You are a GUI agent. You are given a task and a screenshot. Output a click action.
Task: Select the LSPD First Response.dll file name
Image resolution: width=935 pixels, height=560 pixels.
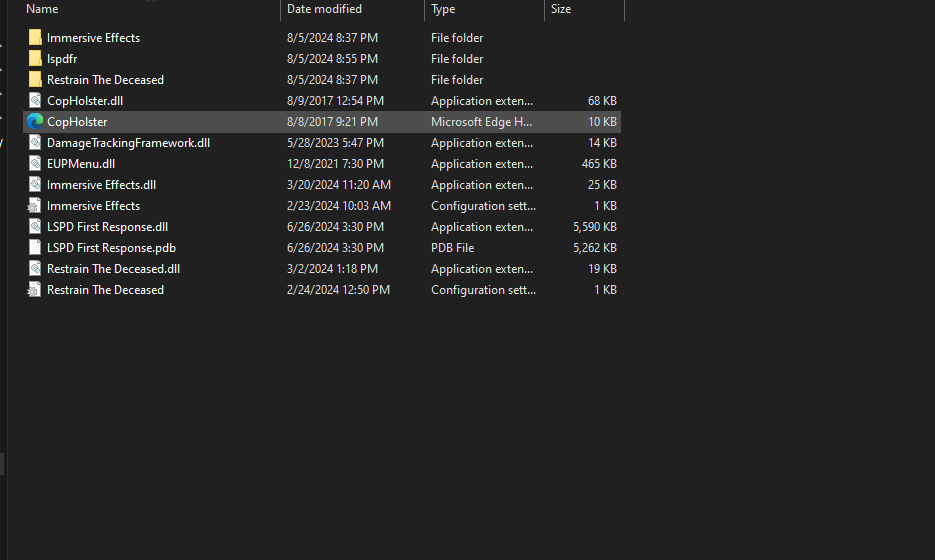point(107,227)
